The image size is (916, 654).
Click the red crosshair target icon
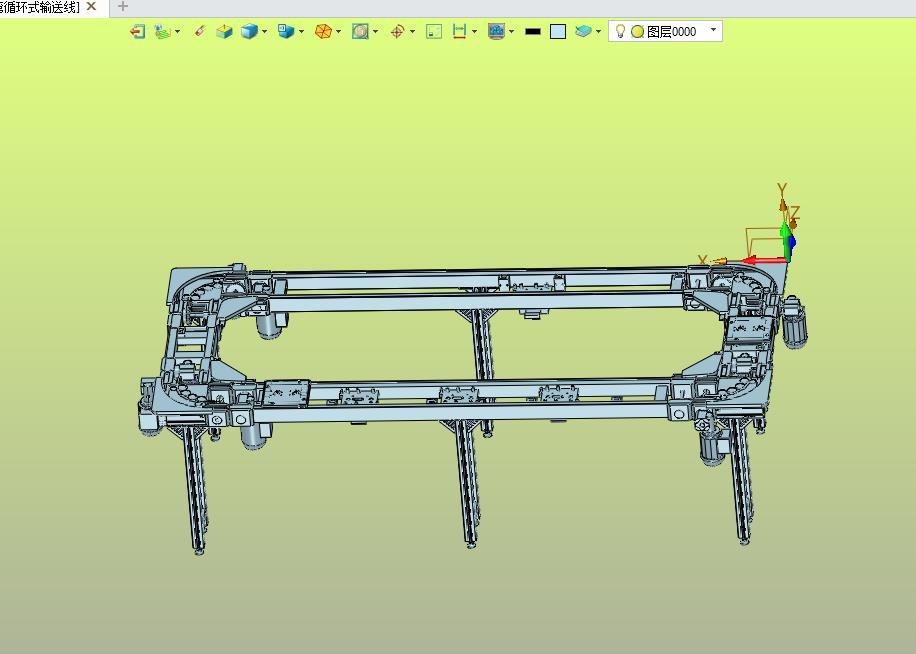[397, 32]
